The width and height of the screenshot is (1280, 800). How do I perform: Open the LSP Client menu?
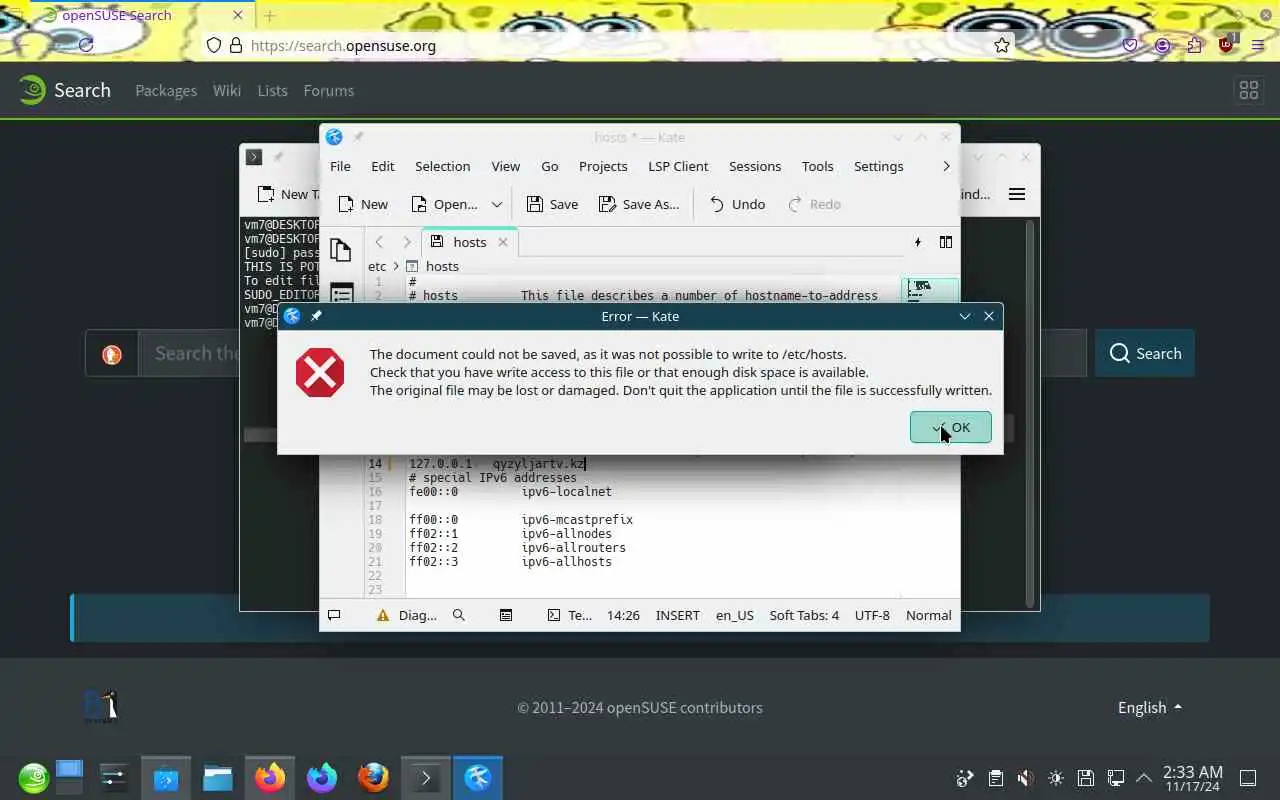point(678,166)
